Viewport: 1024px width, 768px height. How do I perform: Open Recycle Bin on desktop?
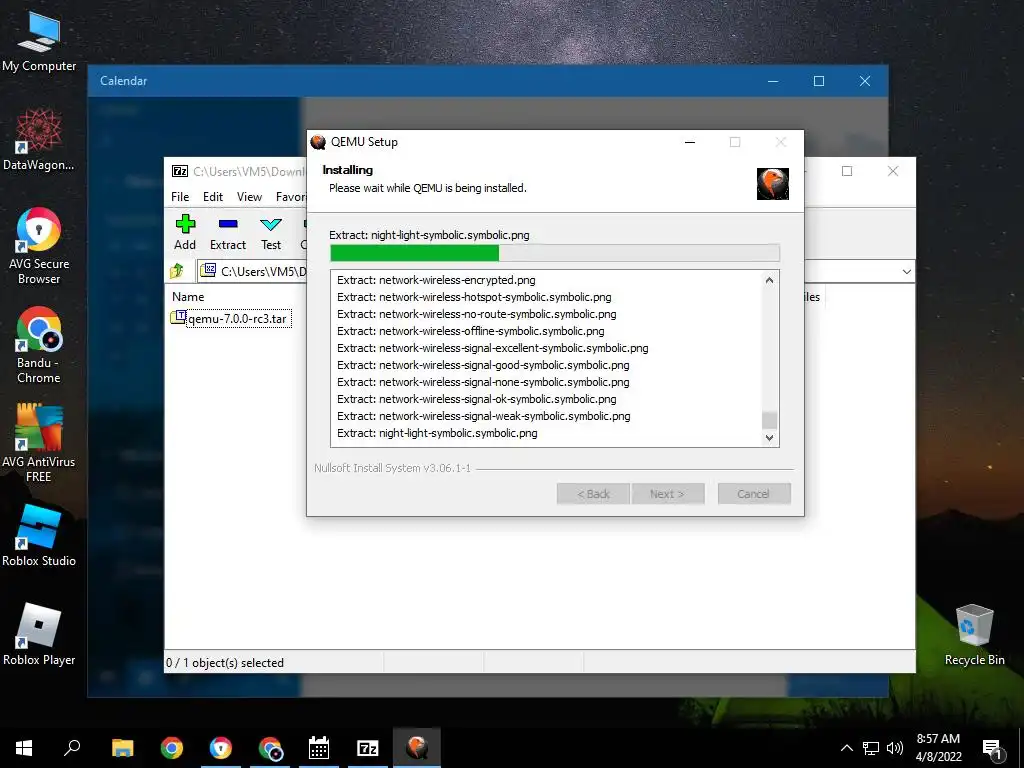point(974,635)
